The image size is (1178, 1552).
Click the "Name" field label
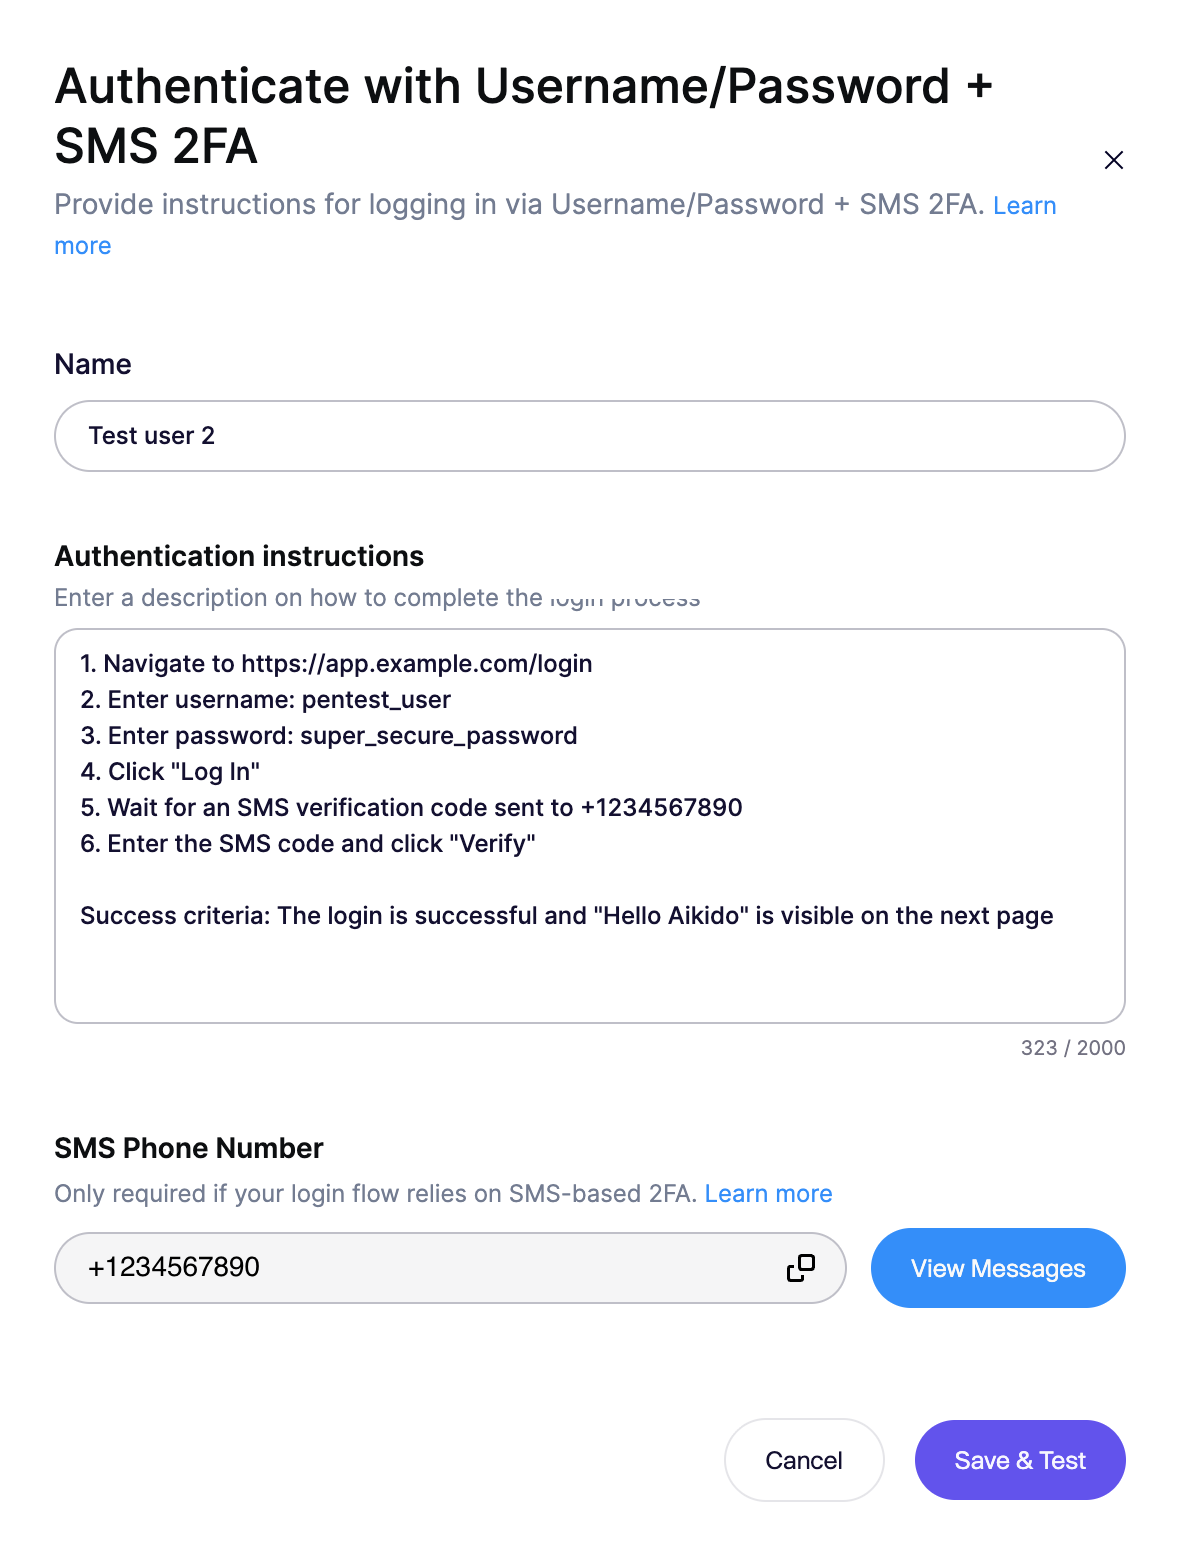pyautogui.click(x=93, y=364)
